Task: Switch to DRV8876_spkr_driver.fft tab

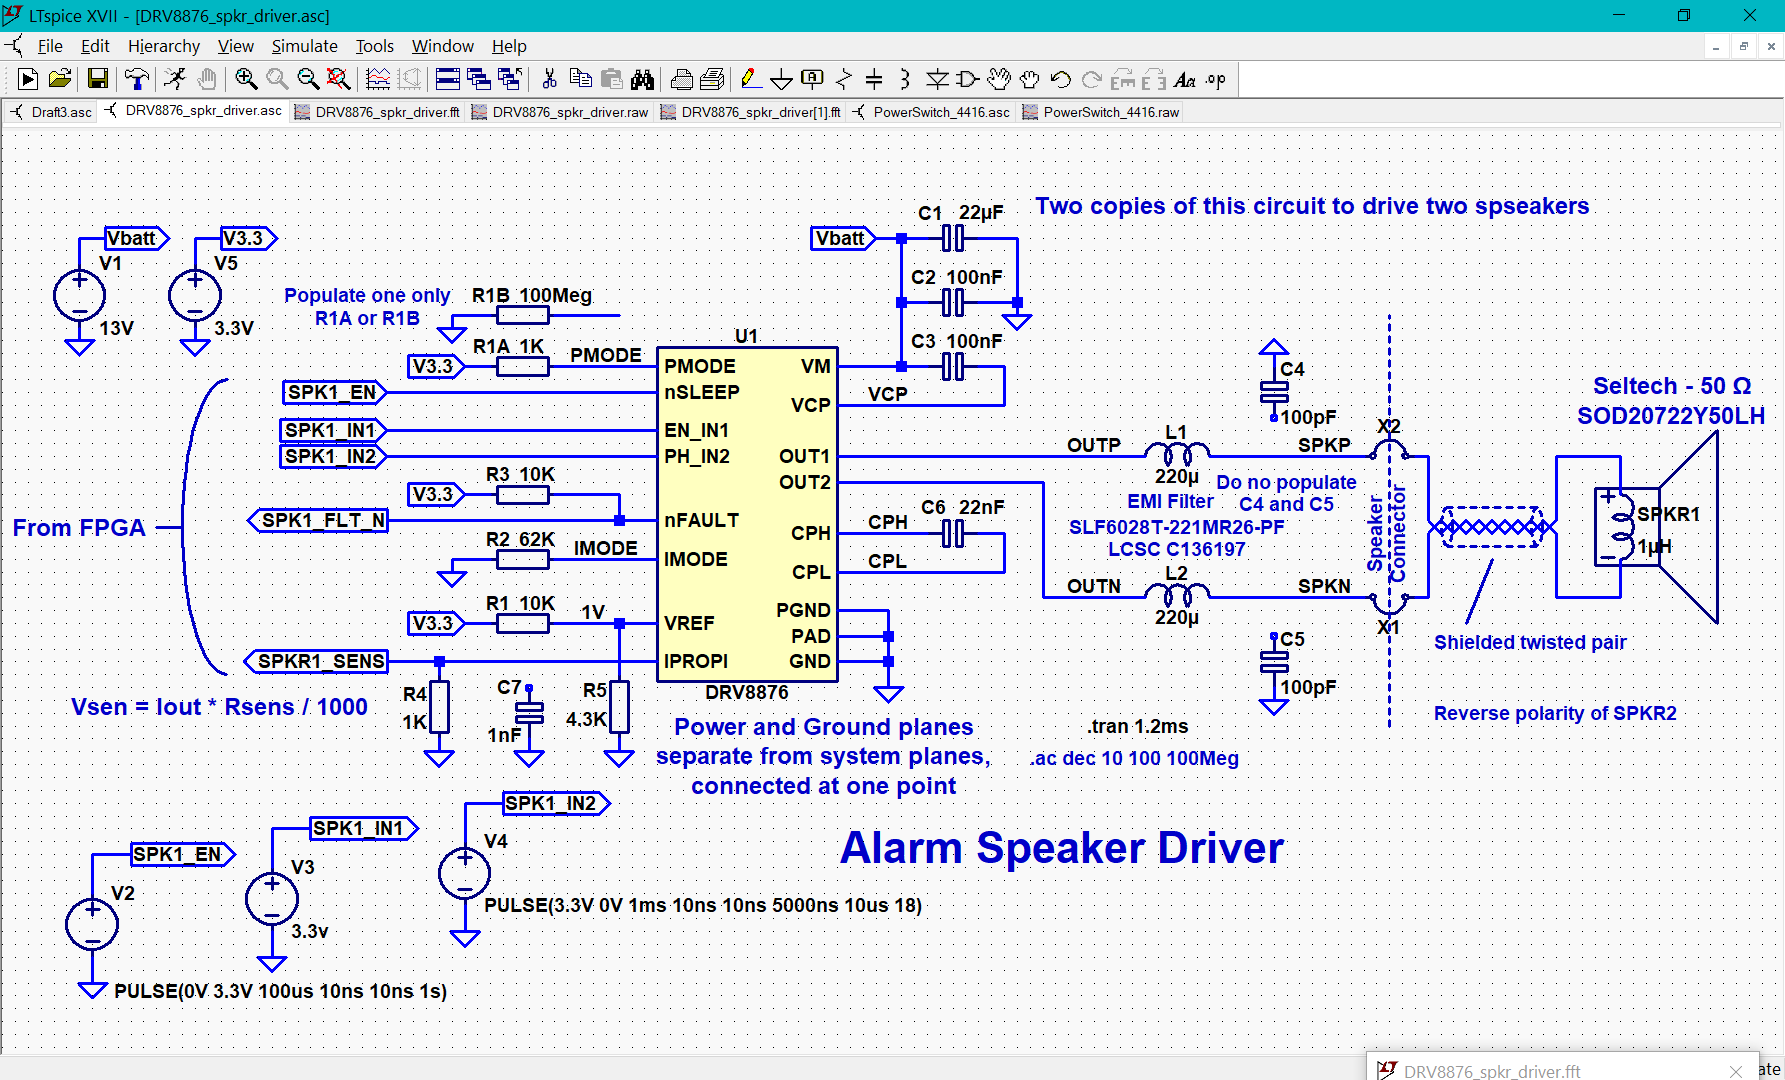Action: [378, 112]
